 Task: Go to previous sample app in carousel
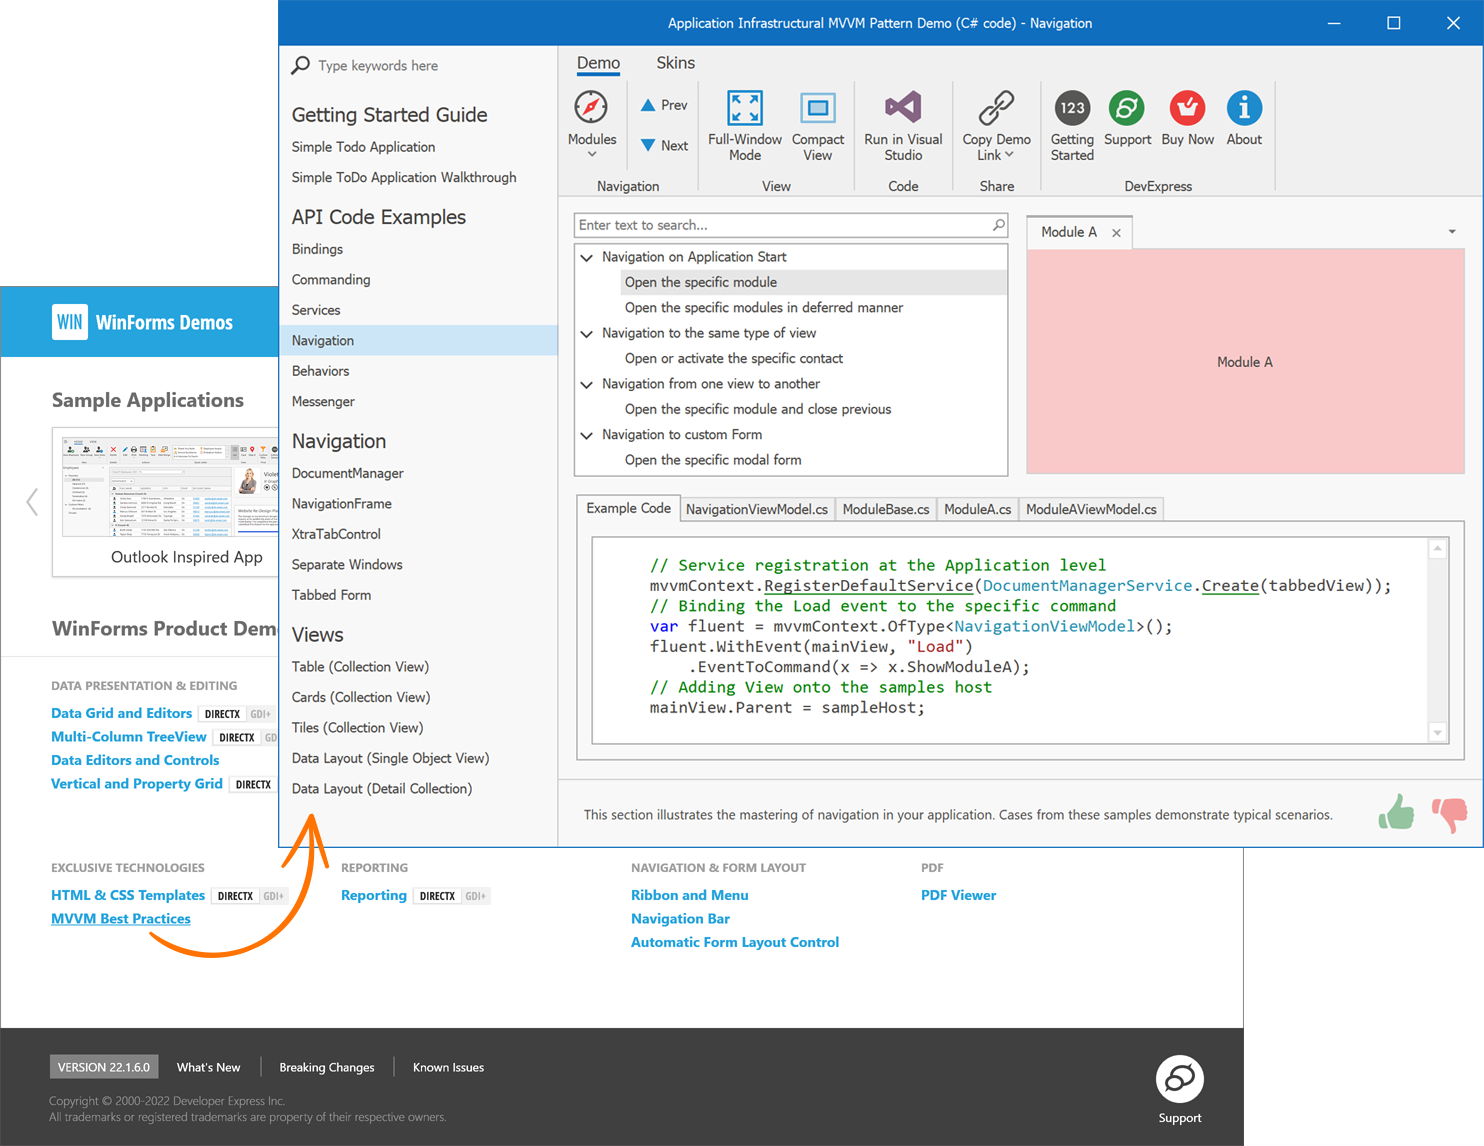(32, 502)
